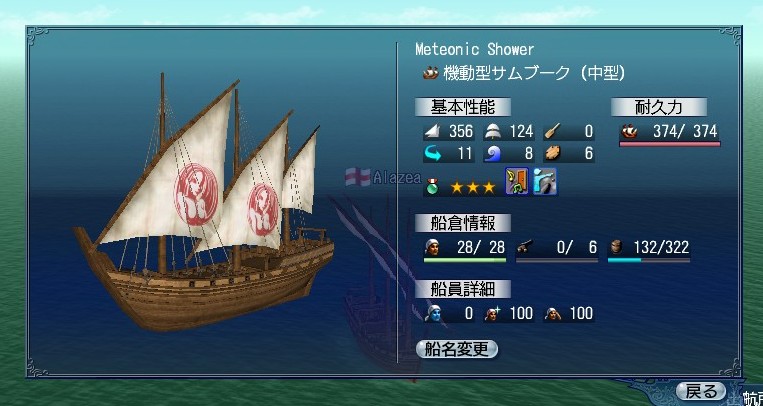Select the light blue ship skill icon

tap(545, 182)
